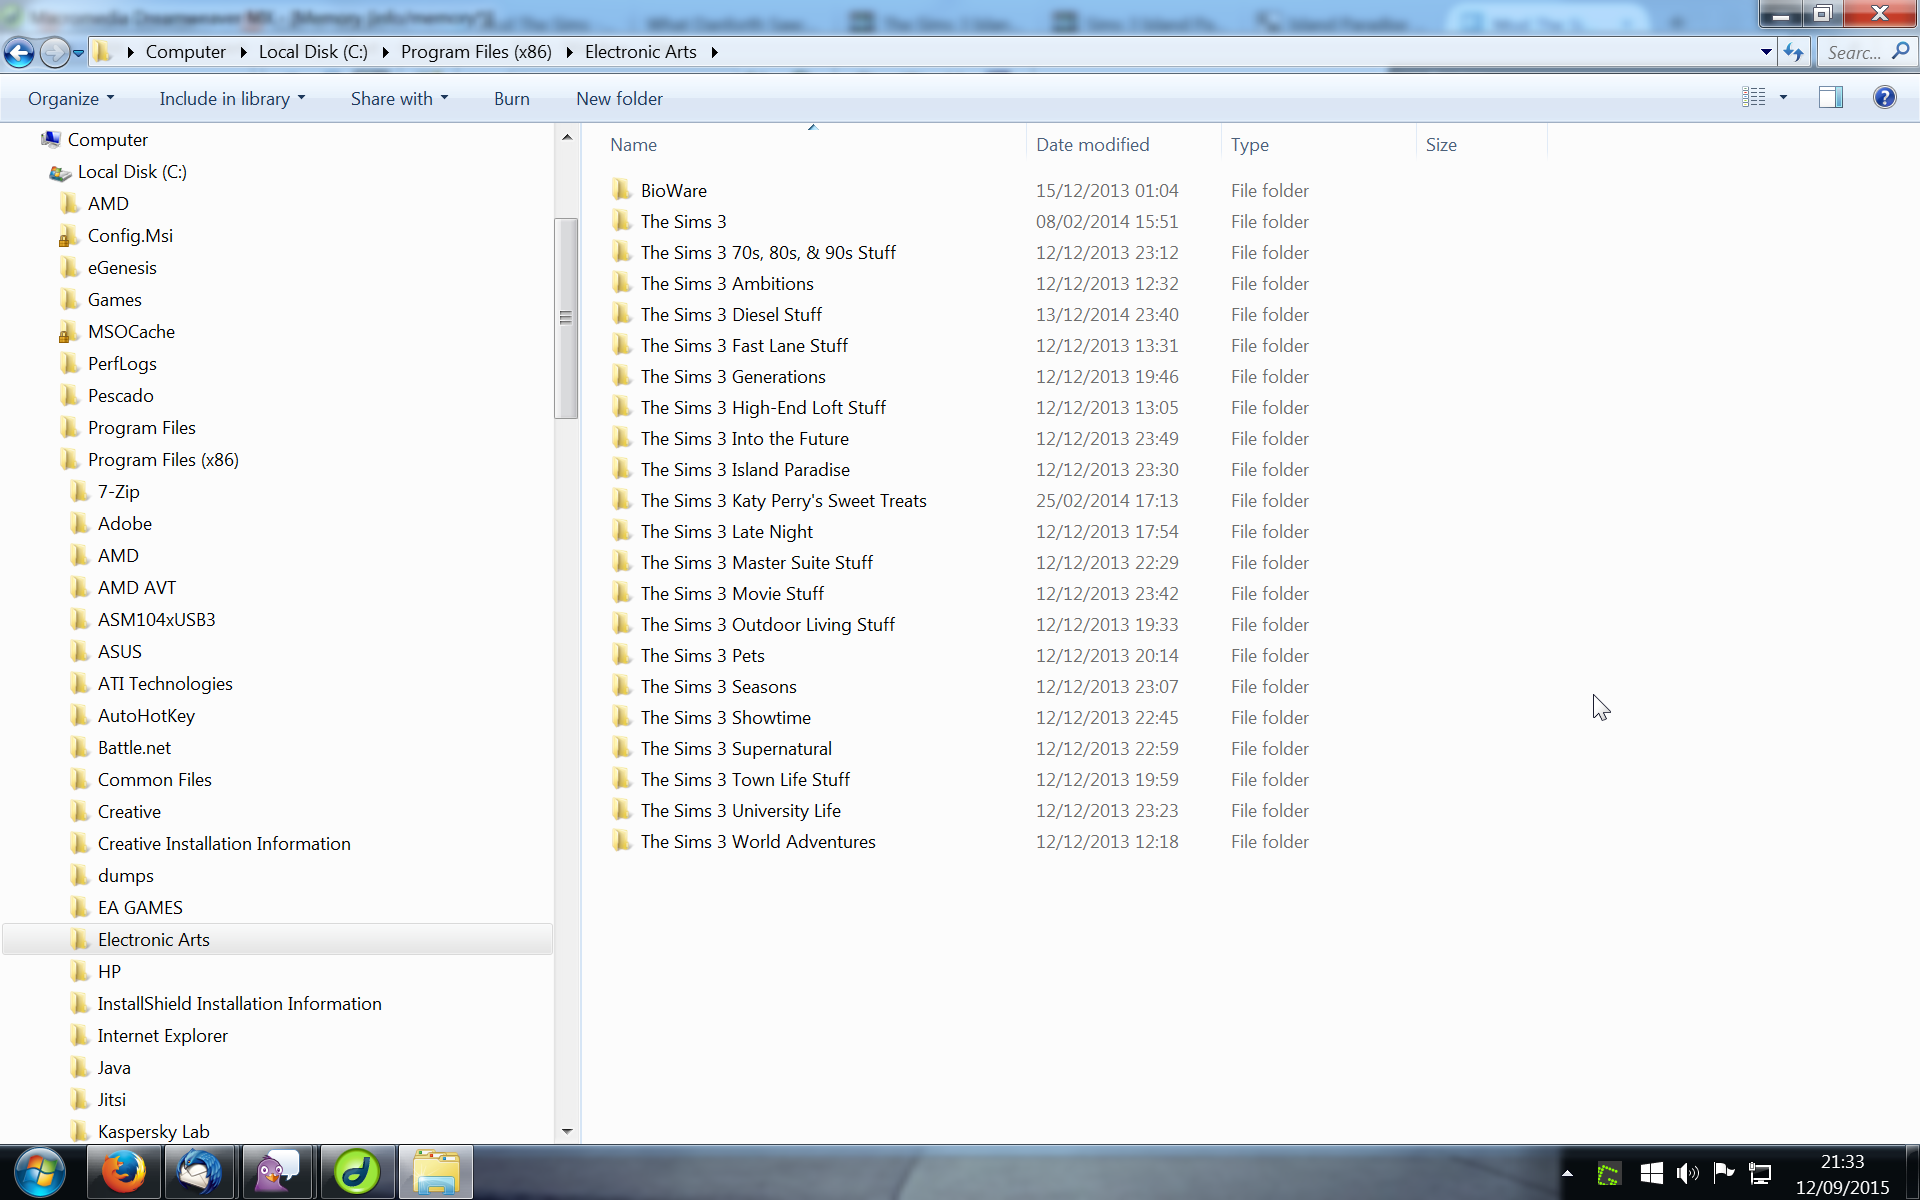The height and width of the screenshot is (1200, 1920).
Task: Select The Sims 3 University Life folder
Action: (x=740, y=811)
